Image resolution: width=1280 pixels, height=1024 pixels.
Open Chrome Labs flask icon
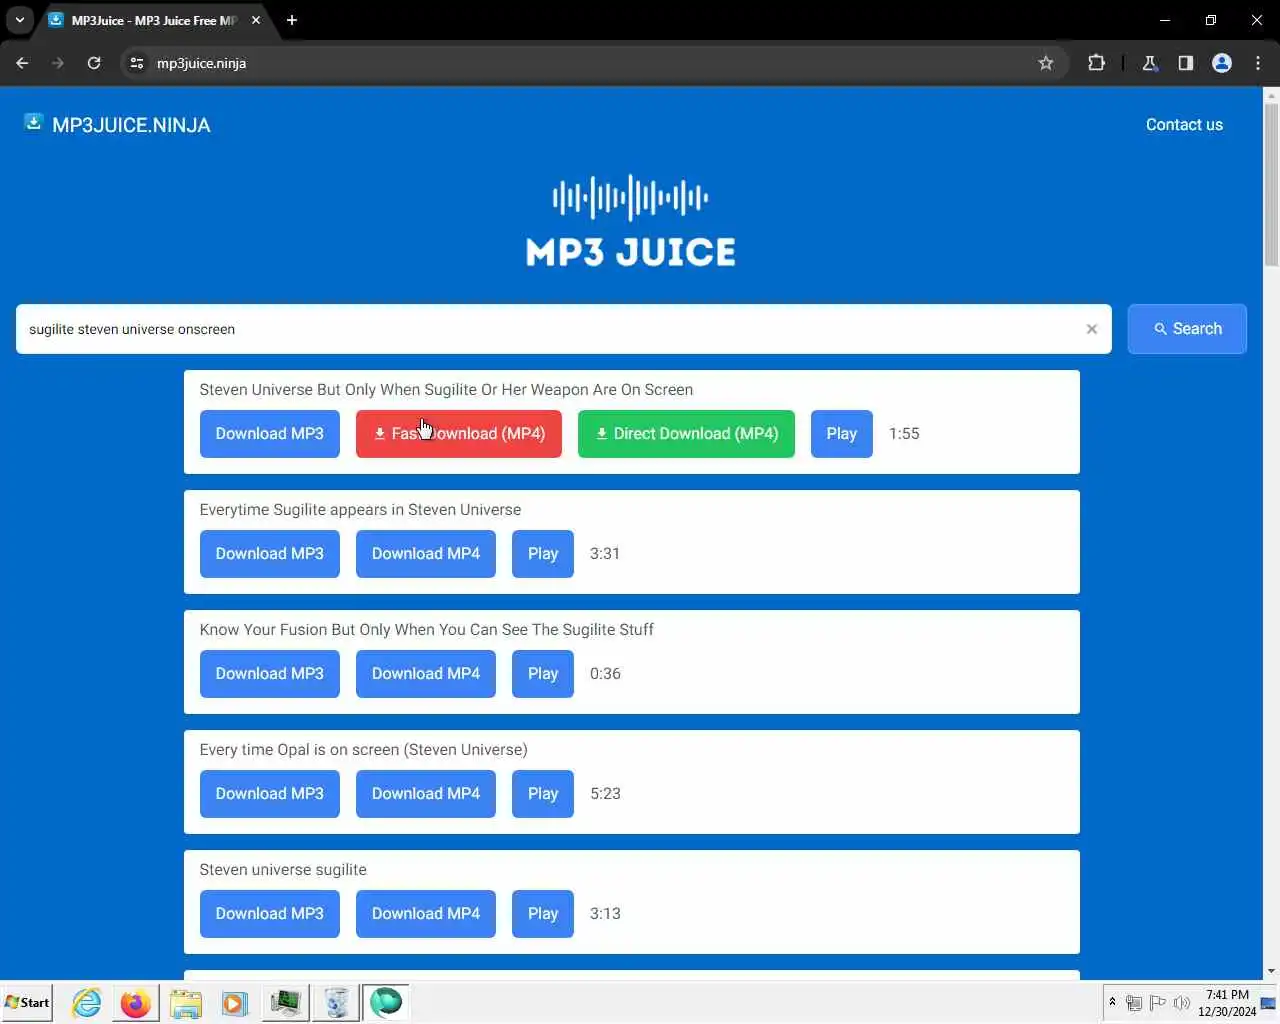click(x=1150, y=63)
